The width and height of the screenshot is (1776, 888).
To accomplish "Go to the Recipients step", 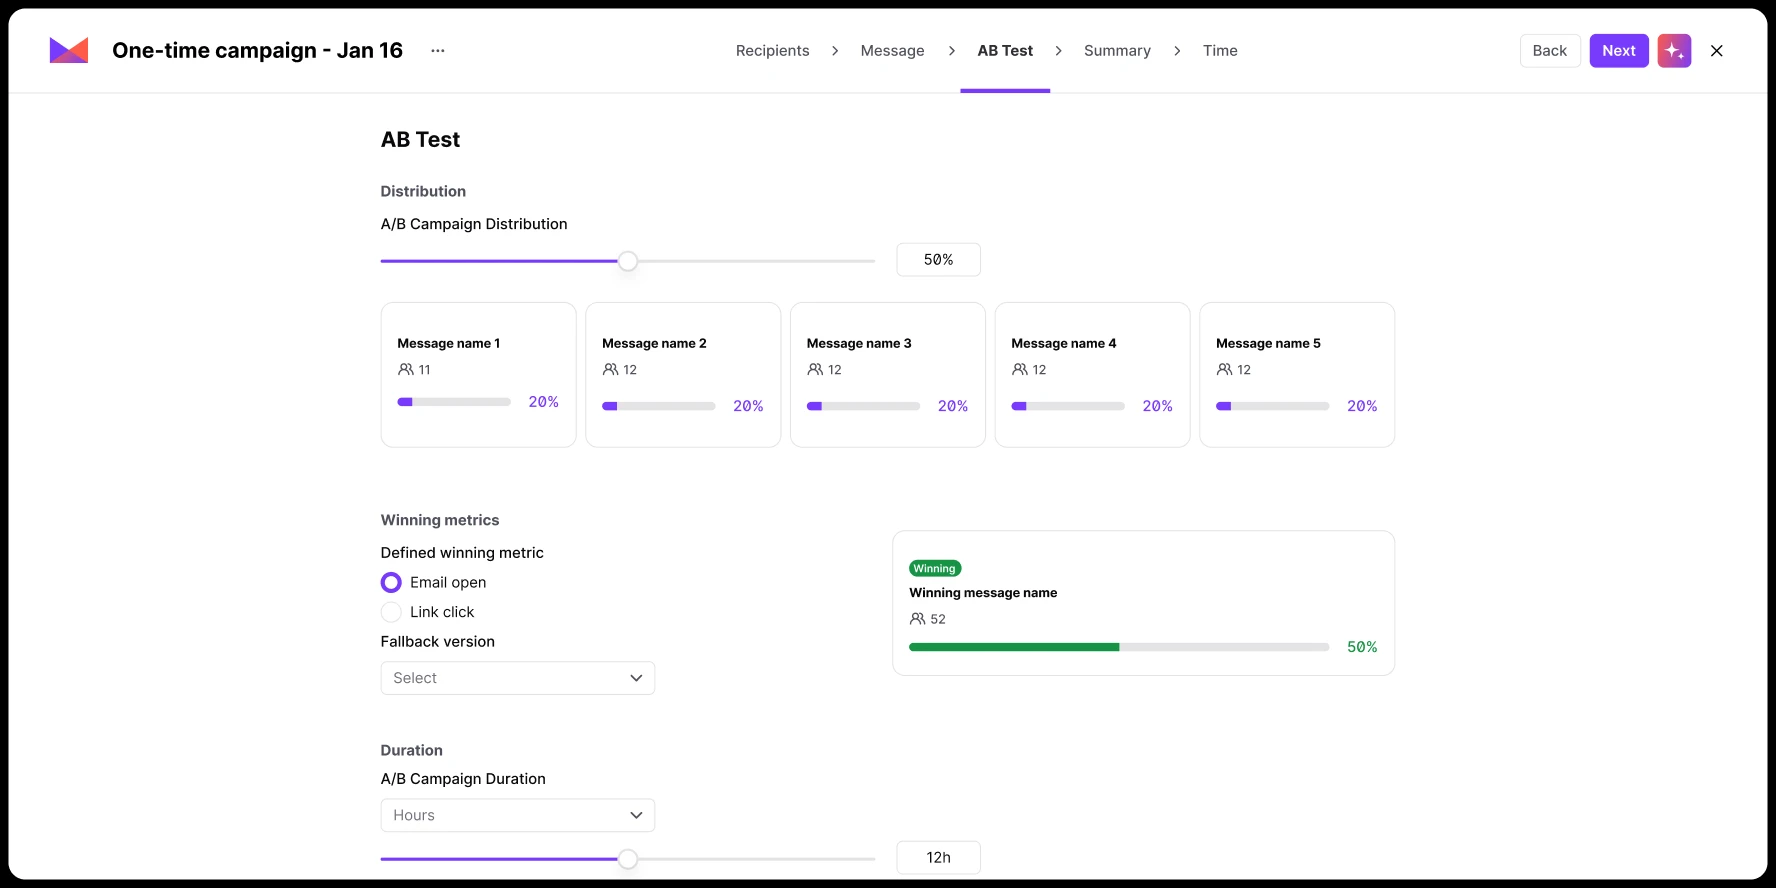I will click(x=772, y=51).
